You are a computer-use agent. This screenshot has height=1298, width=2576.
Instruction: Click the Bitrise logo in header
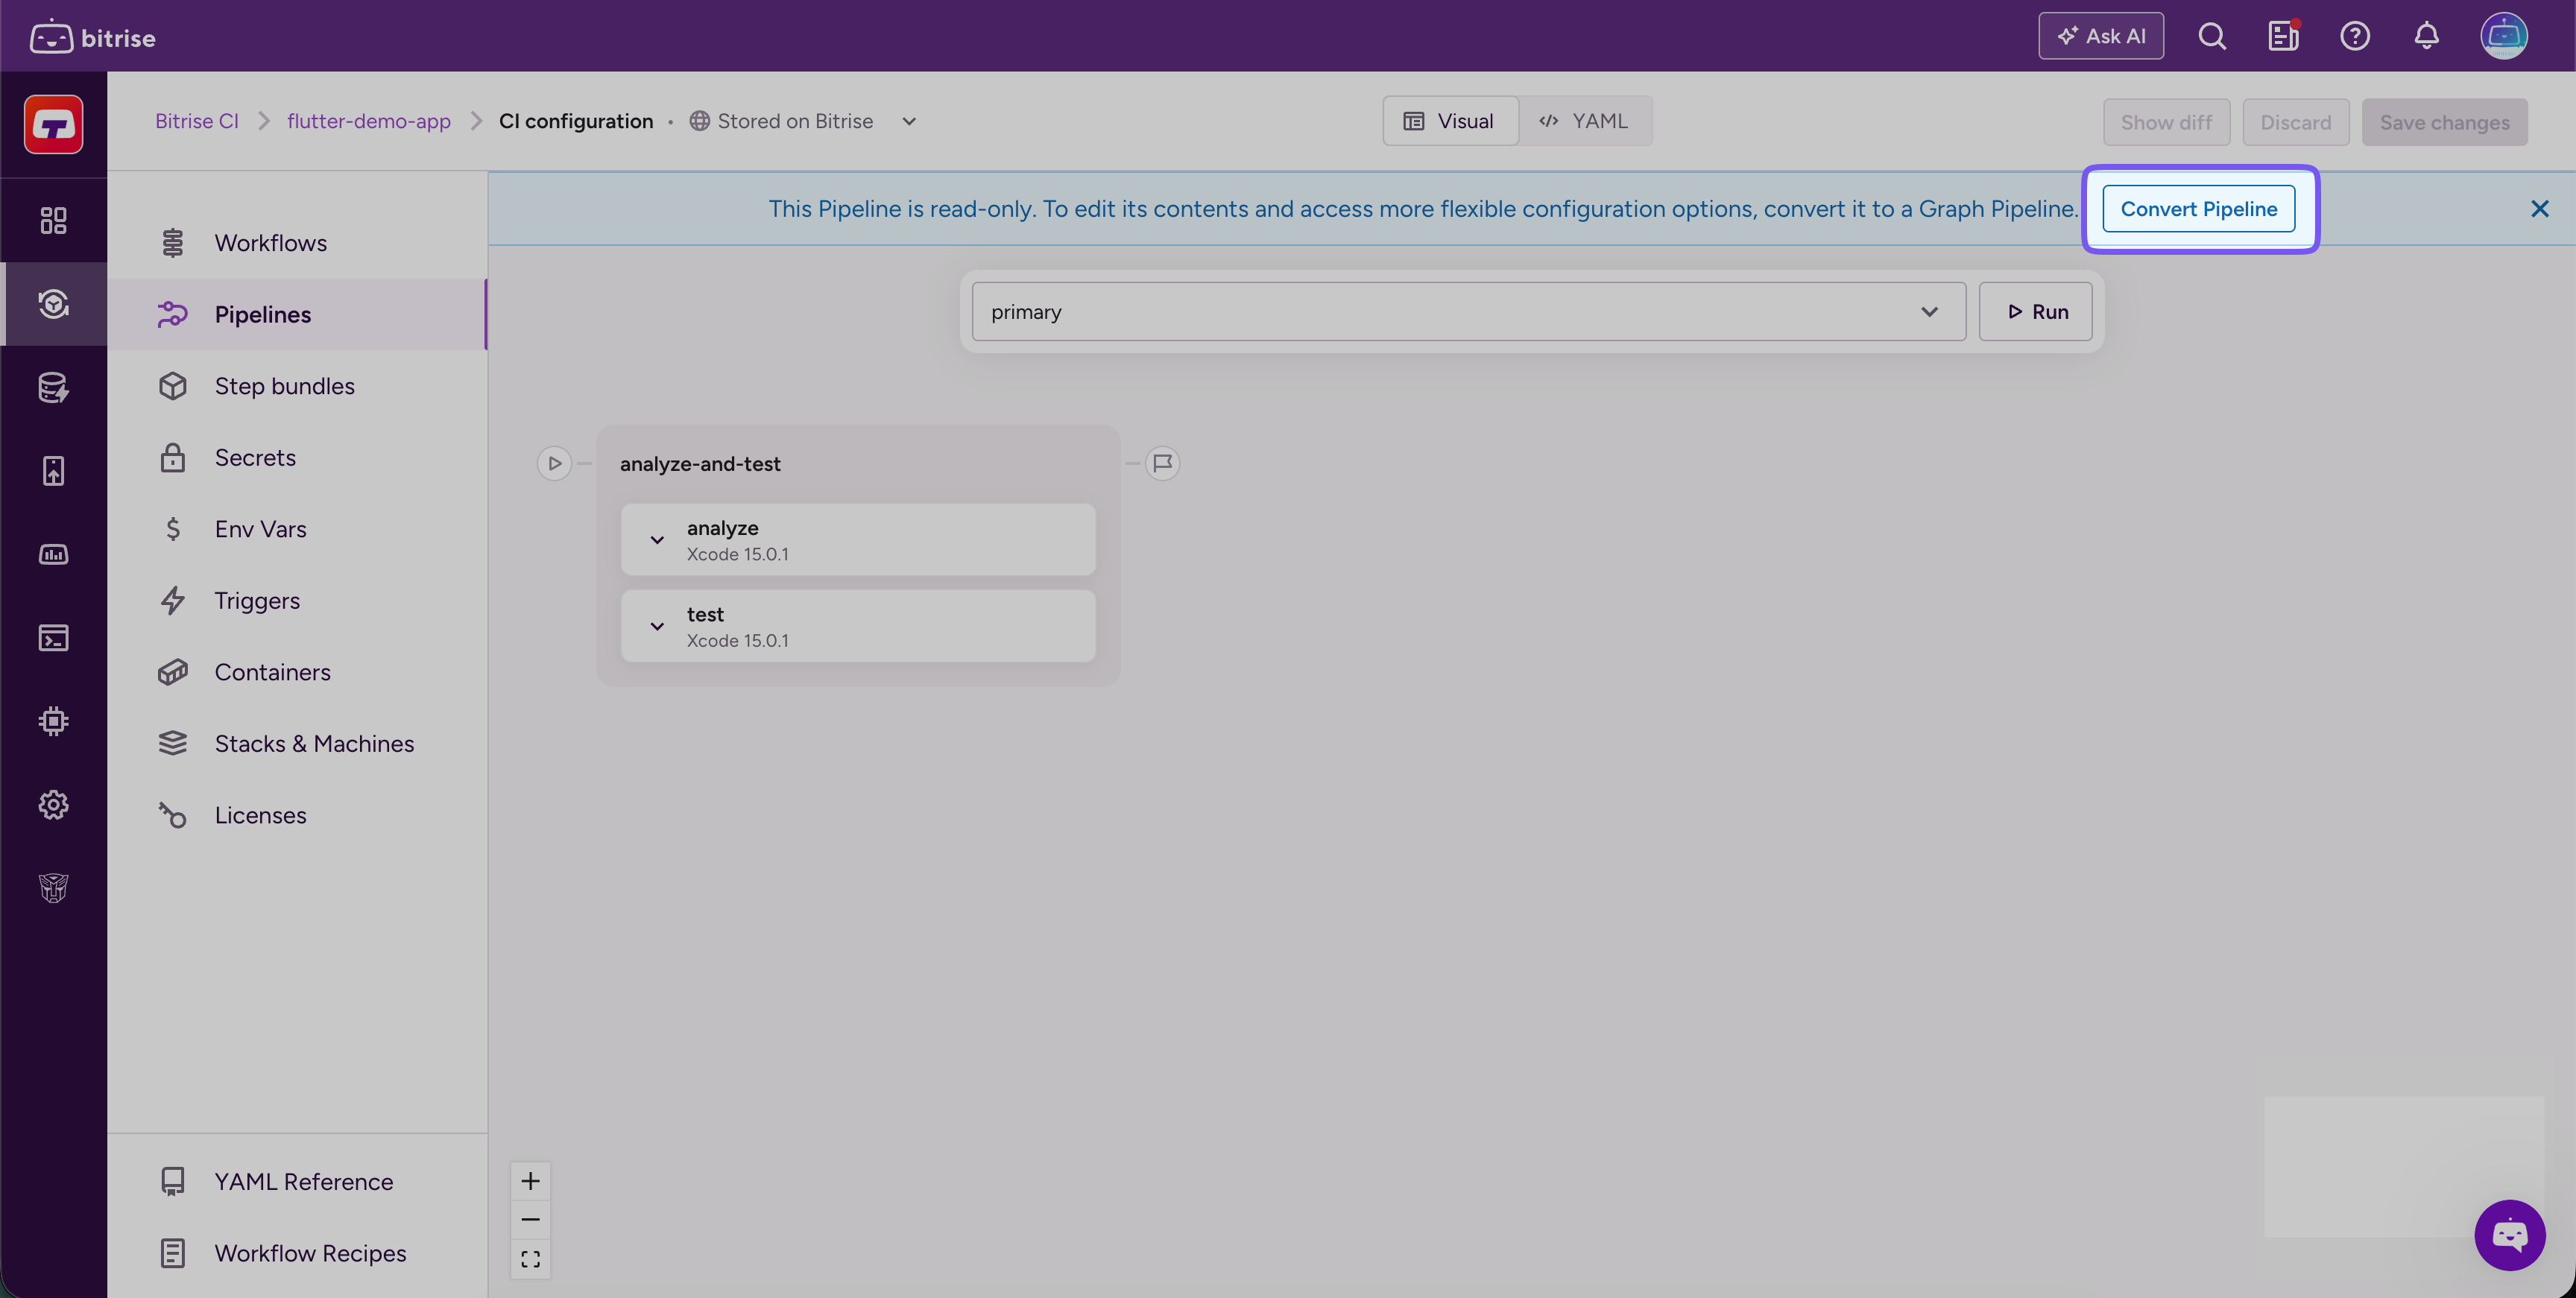click(x=93, y=37)
